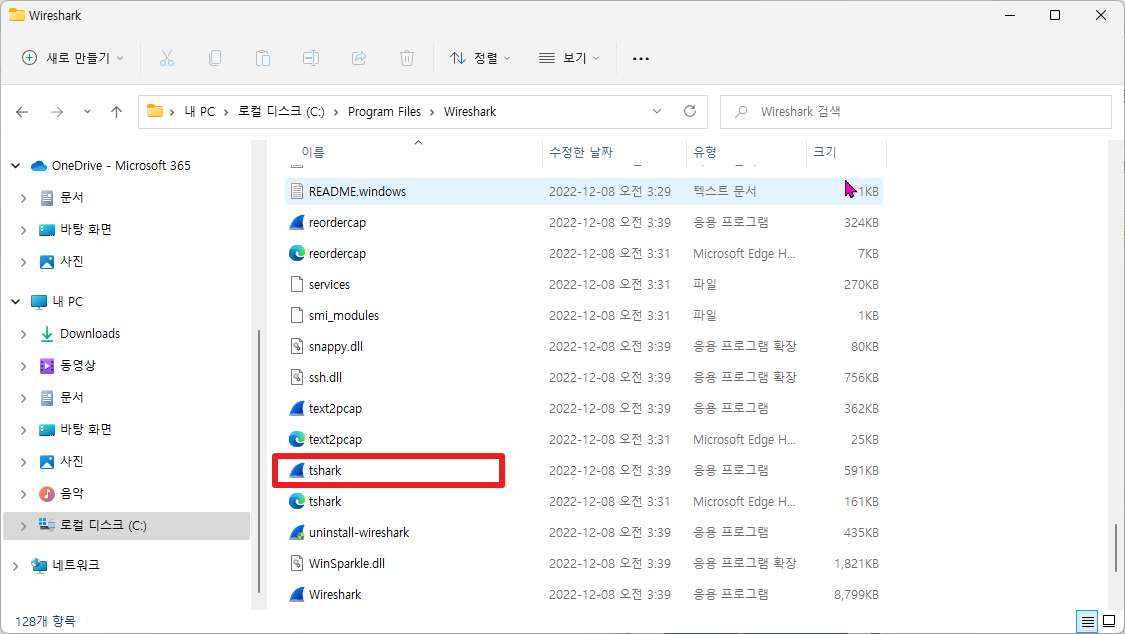Select the reordercap application icon
1125x634 pixels.
296,222
